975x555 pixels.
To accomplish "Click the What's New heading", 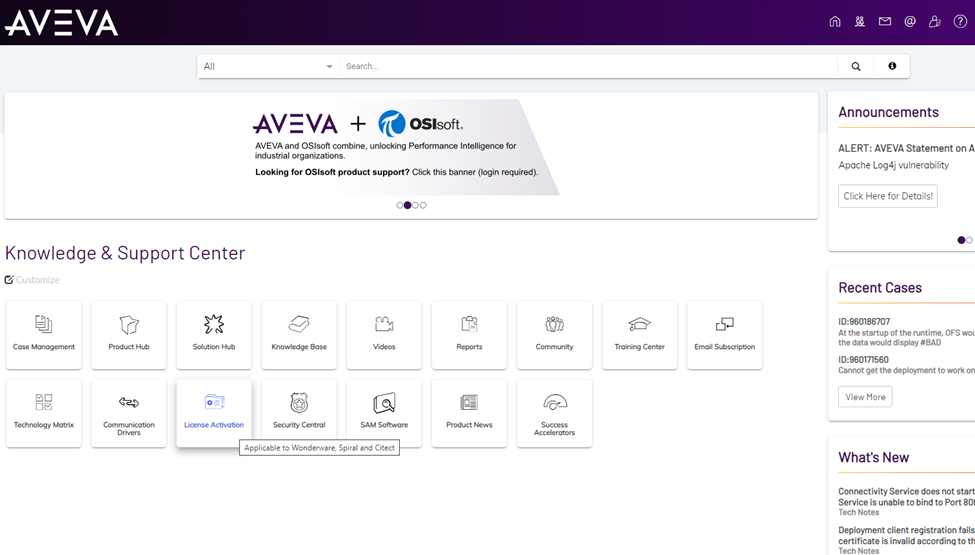I will pyautogui.click(x=873, y=457).
